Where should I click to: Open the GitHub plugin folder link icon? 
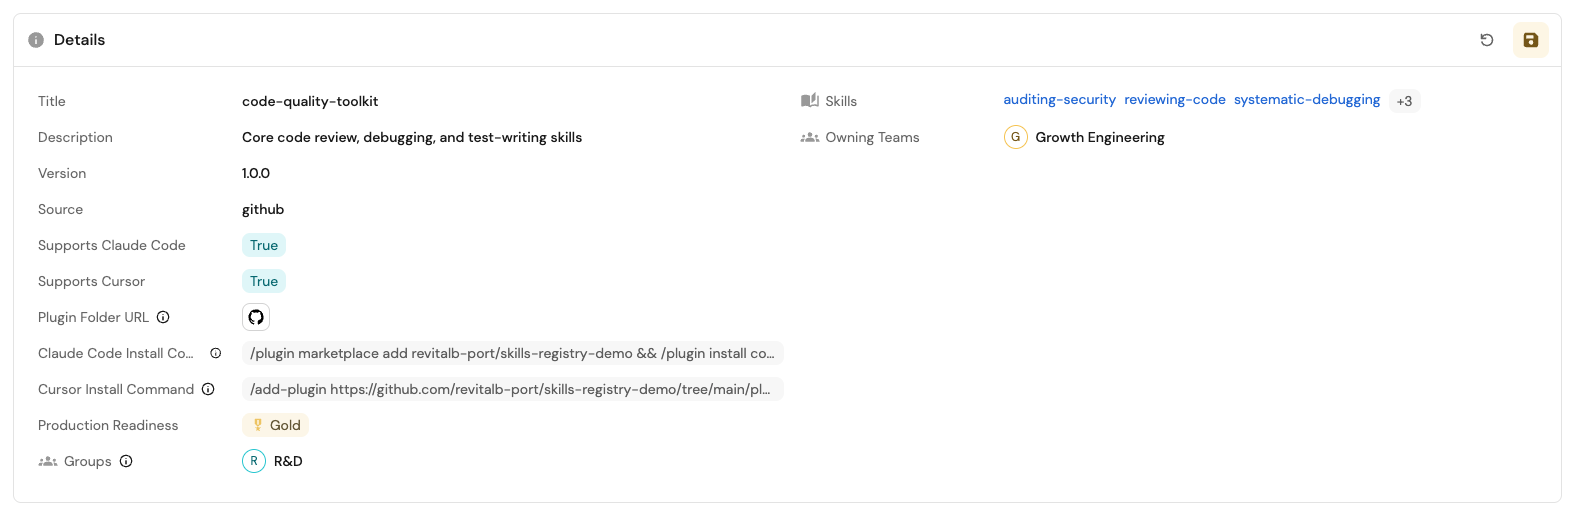256,317
